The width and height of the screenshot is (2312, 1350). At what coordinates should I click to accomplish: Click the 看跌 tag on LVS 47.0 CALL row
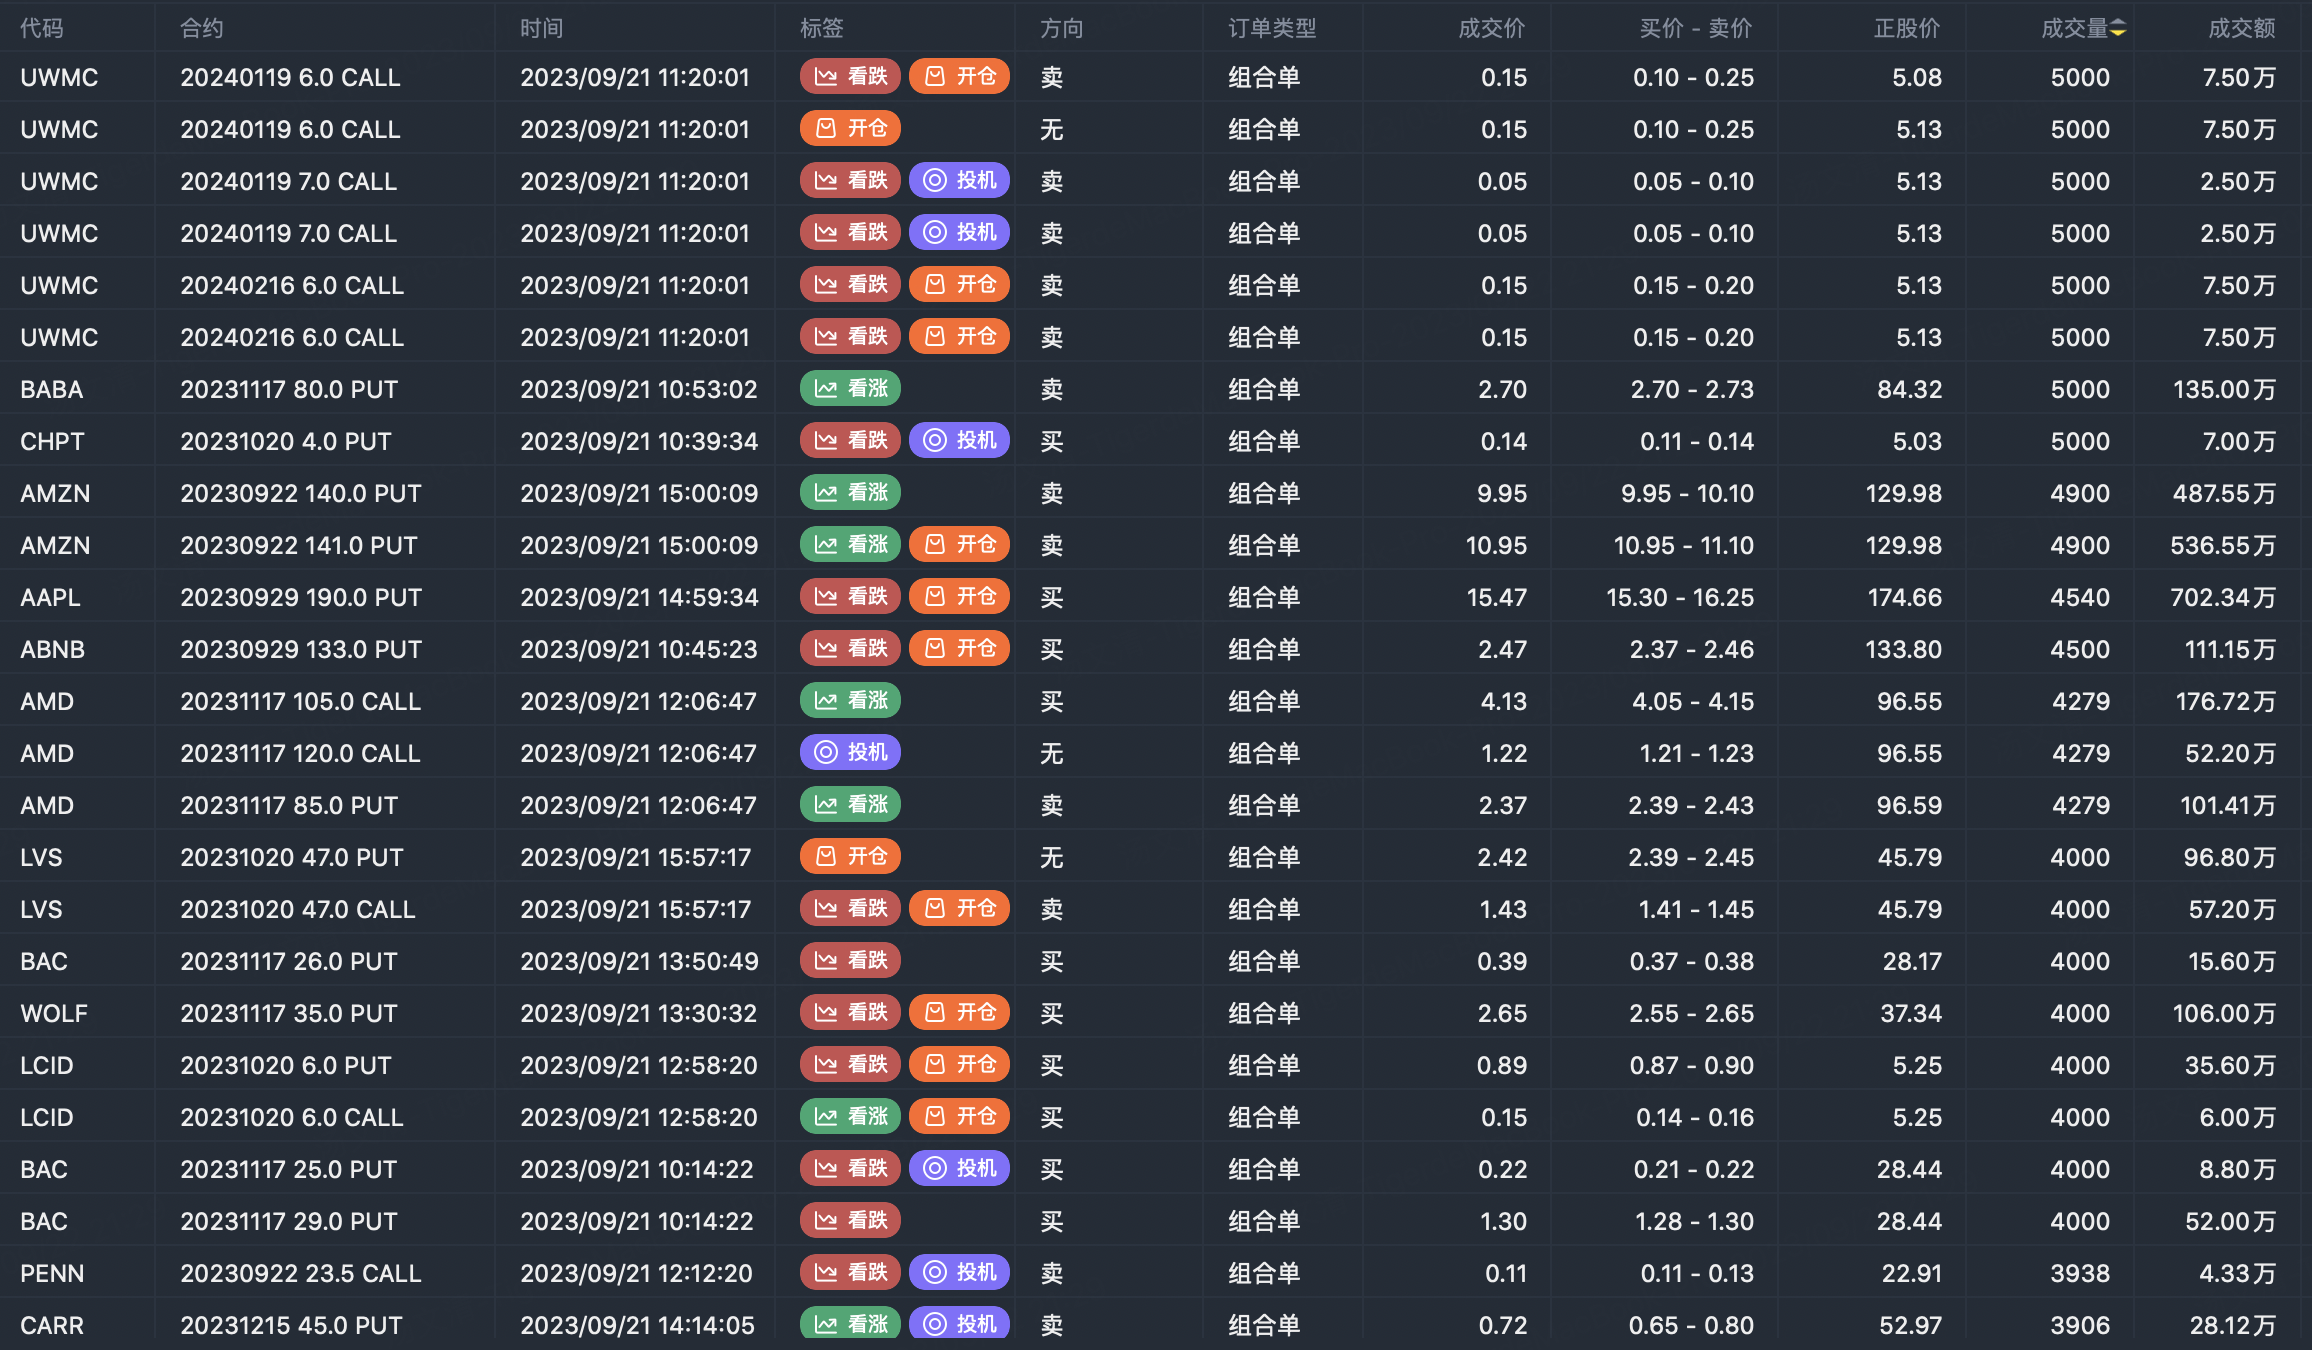(850, 909)
